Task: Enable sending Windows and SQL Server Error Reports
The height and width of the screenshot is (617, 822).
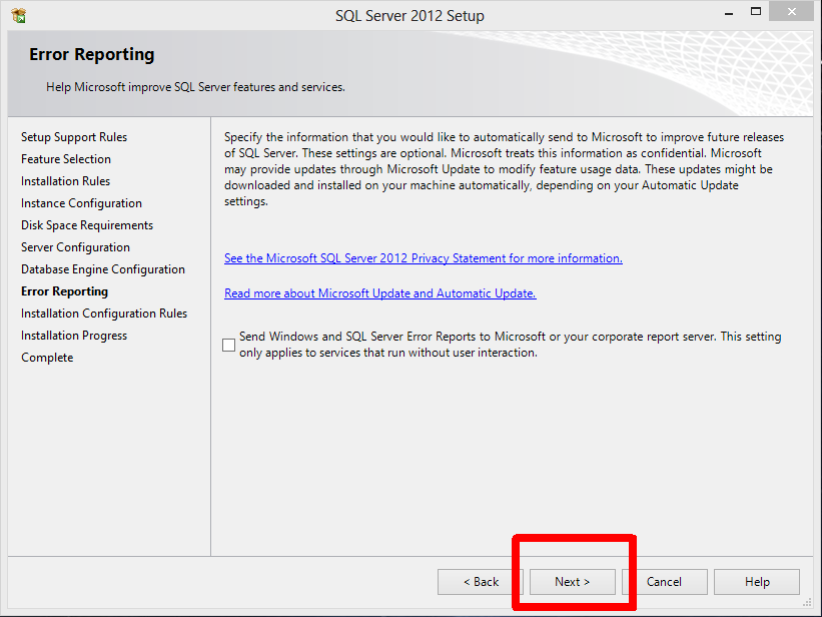Action: [x=229, y=344]
